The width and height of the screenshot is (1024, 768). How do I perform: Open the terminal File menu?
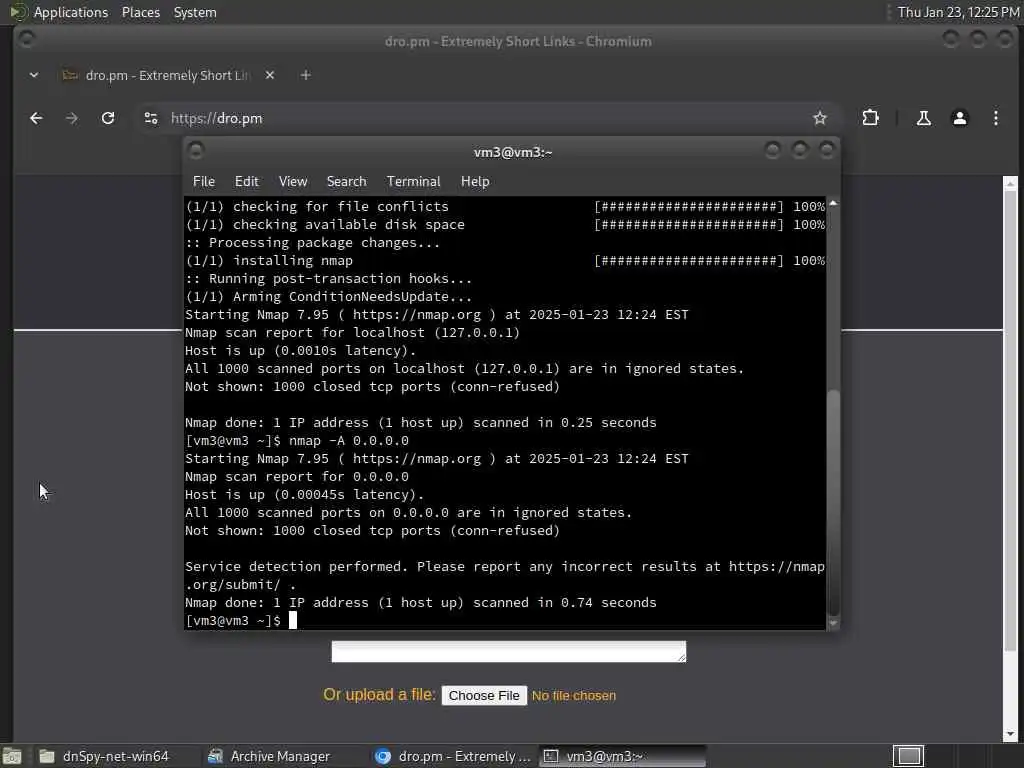(x=204, y=182)
